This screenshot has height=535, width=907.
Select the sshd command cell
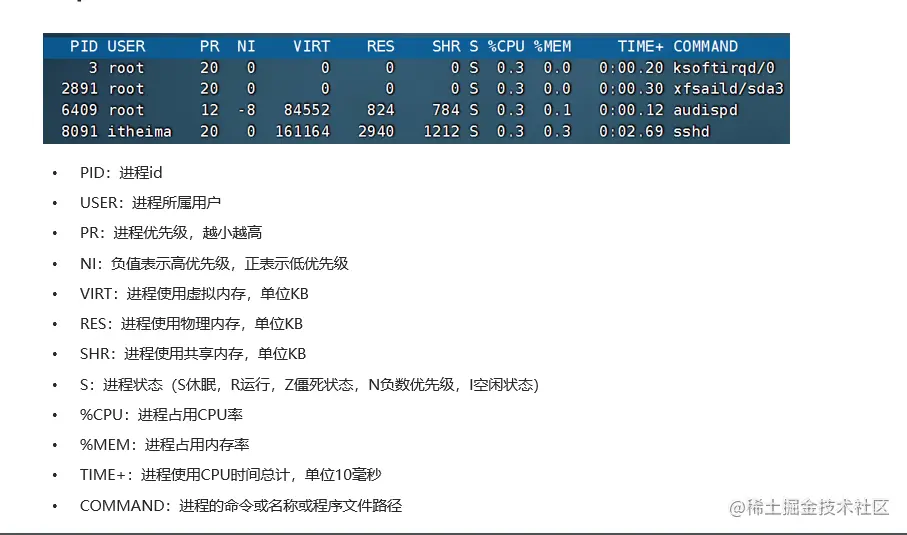pos(691,131)
